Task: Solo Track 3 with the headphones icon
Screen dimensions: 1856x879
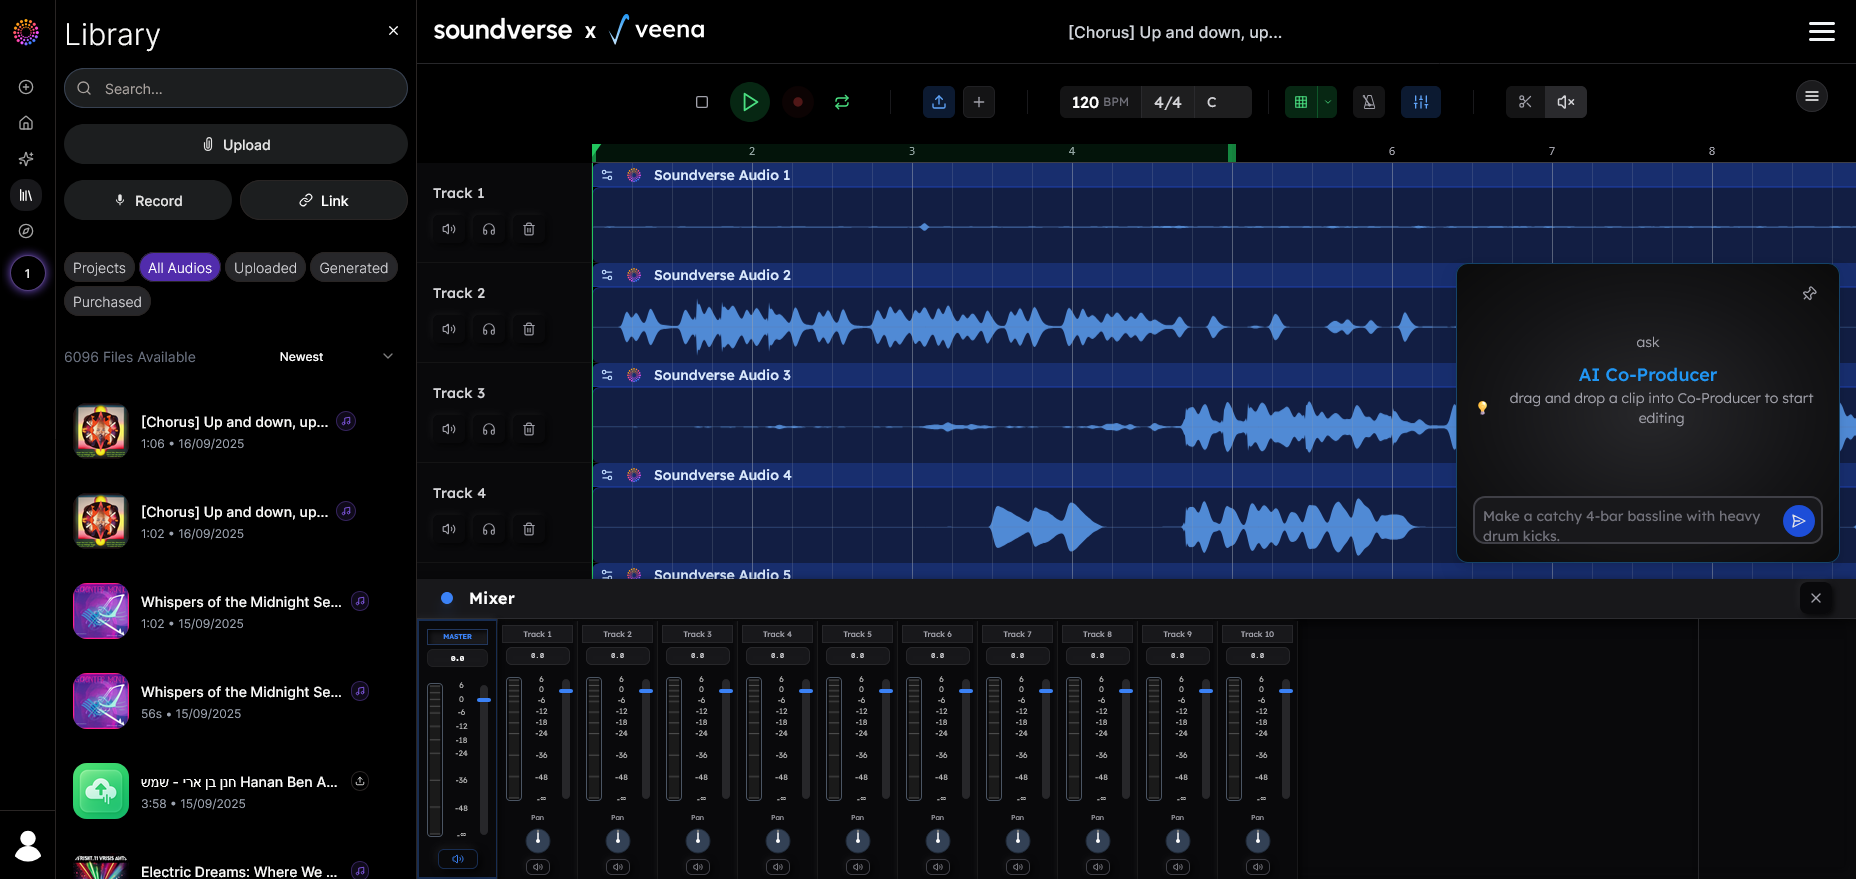Action: [489, 429]
